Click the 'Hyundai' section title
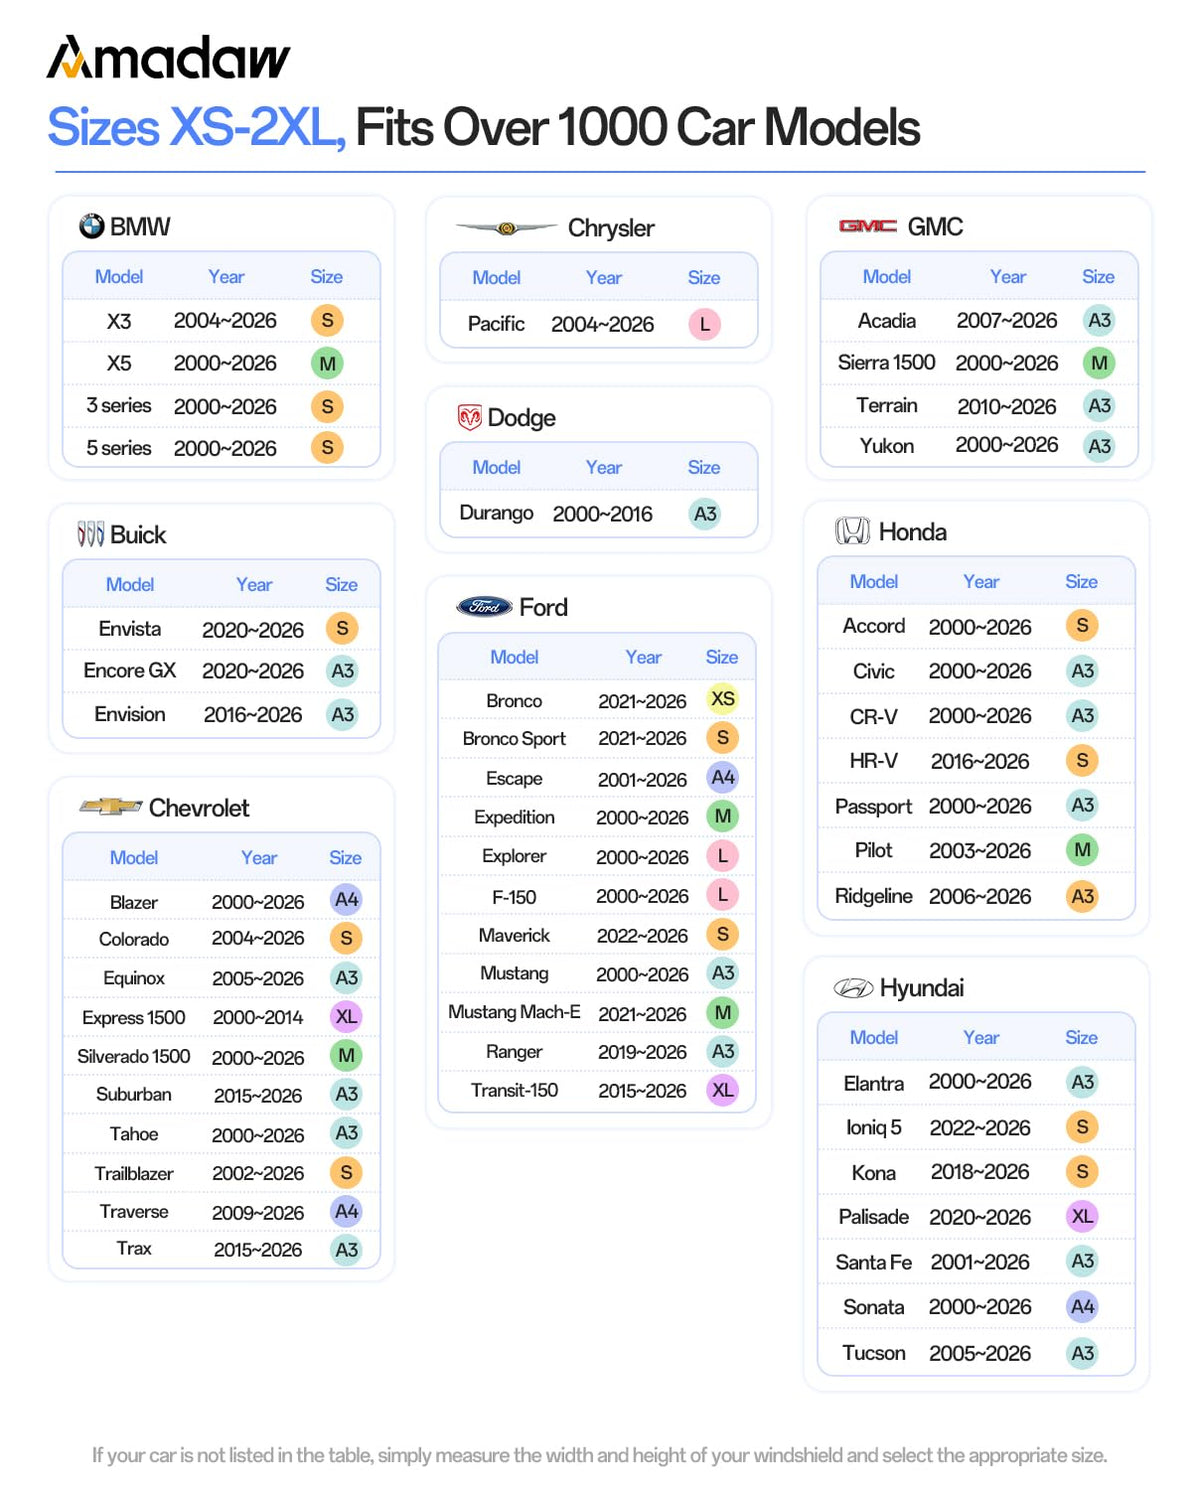1200x1490 pixels. coord(922,988)
